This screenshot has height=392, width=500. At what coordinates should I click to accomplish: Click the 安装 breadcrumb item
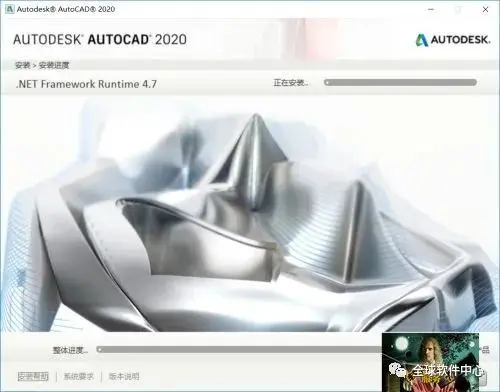23,65
